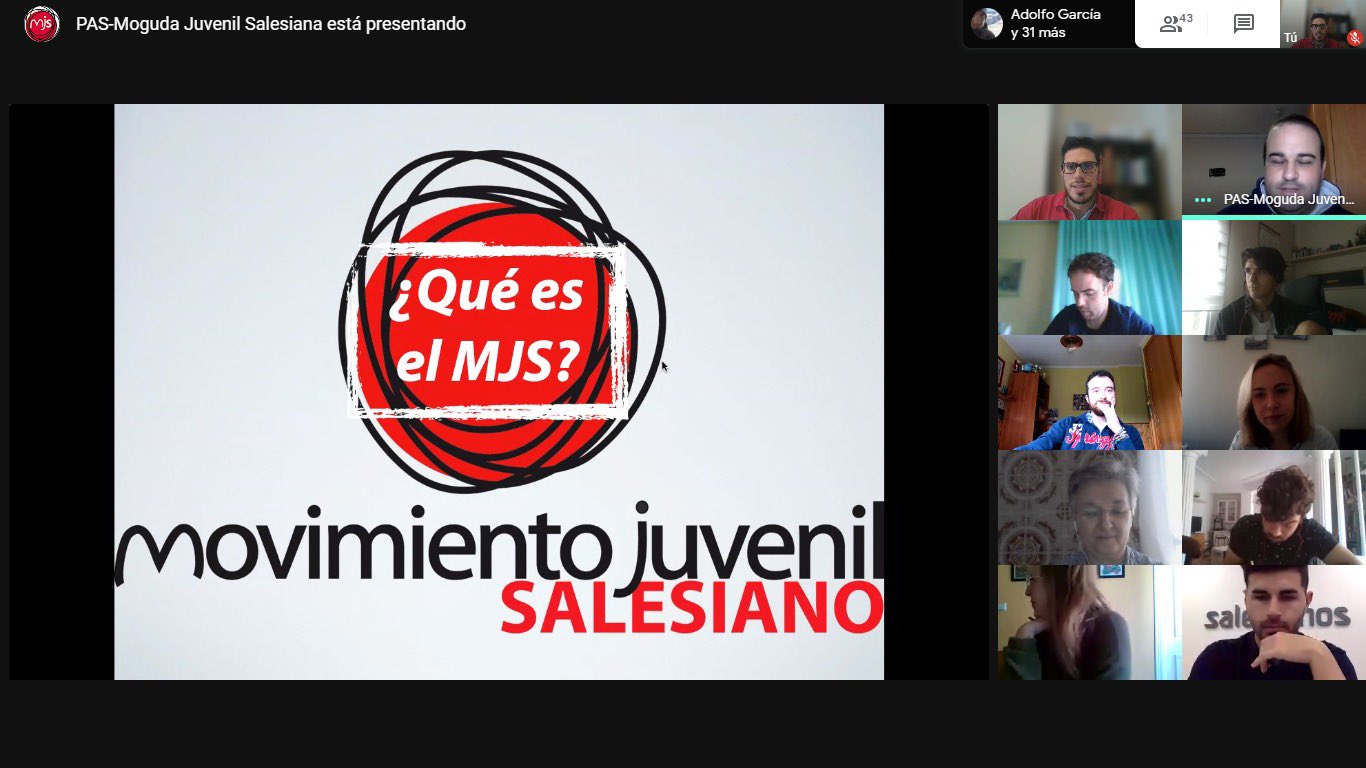Viewport: 1366px width, 768px height.
Task: Click the three-dot audio indicator on PAS-Moguda tile
Action: coord(1202,200)
